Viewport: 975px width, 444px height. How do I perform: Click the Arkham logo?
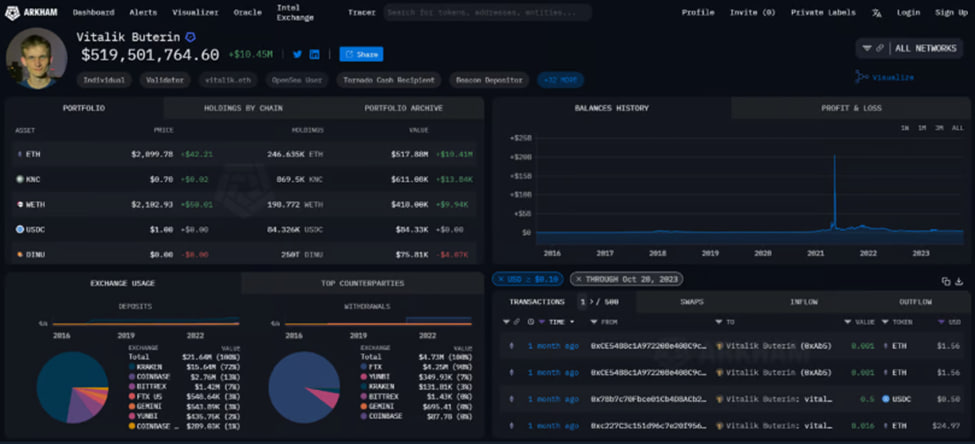[x=30, y=12]
